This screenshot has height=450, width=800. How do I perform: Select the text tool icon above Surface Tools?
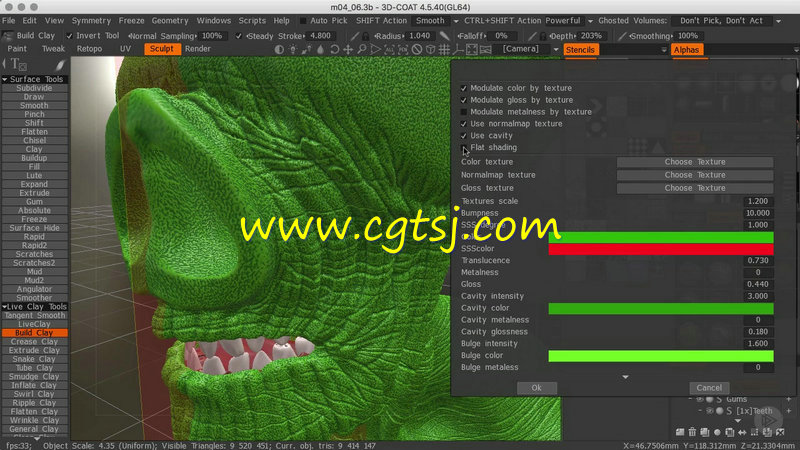click(18, 64)
